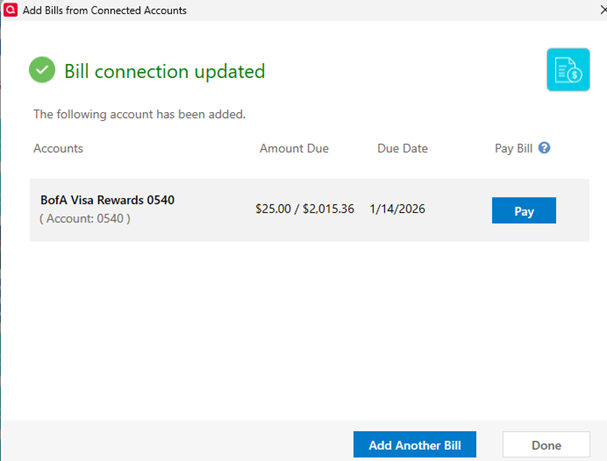
Task: Click the Pay Bill column header
Action: (x=513, y=149)
